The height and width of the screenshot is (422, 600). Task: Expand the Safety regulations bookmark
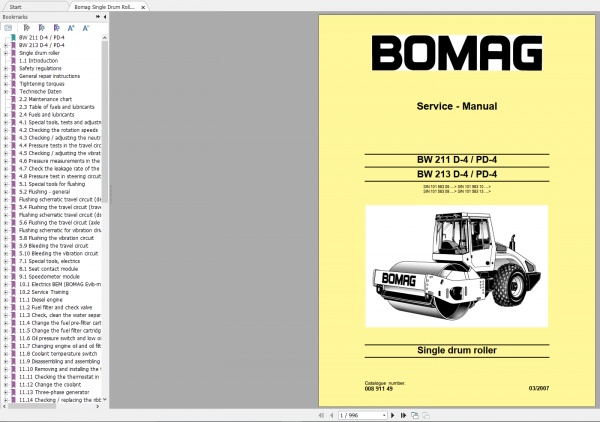pos(5,68)
